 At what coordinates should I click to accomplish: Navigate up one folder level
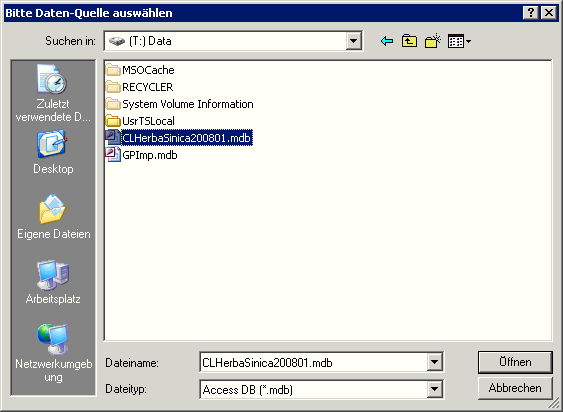[x=409, y=41]
